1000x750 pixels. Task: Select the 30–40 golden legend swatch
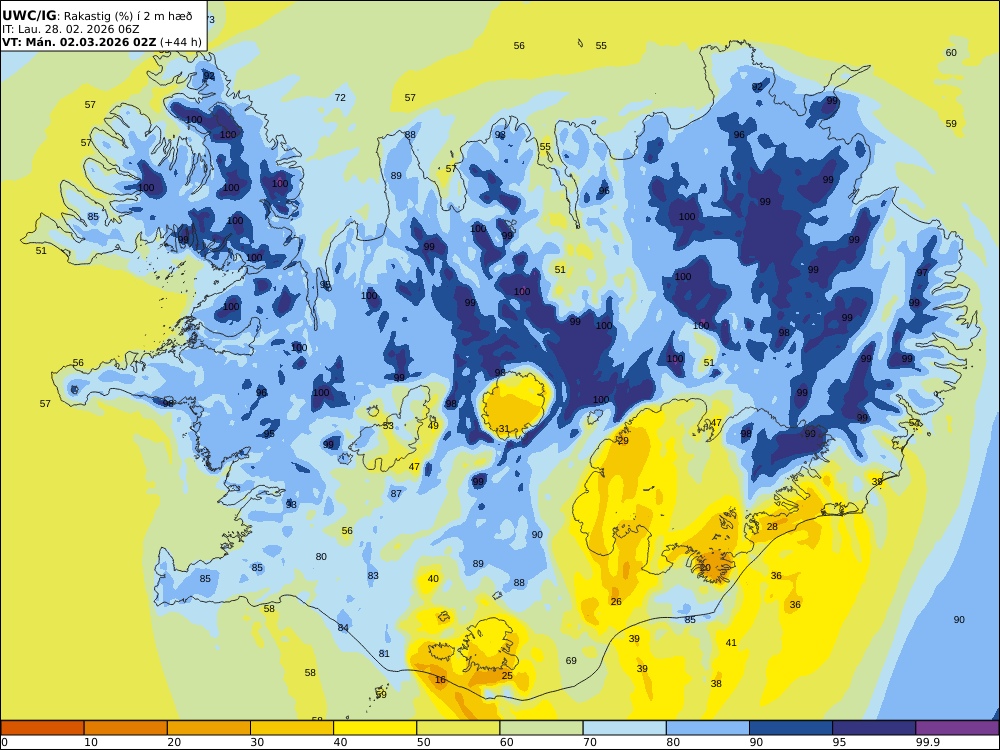pos(292,728)
